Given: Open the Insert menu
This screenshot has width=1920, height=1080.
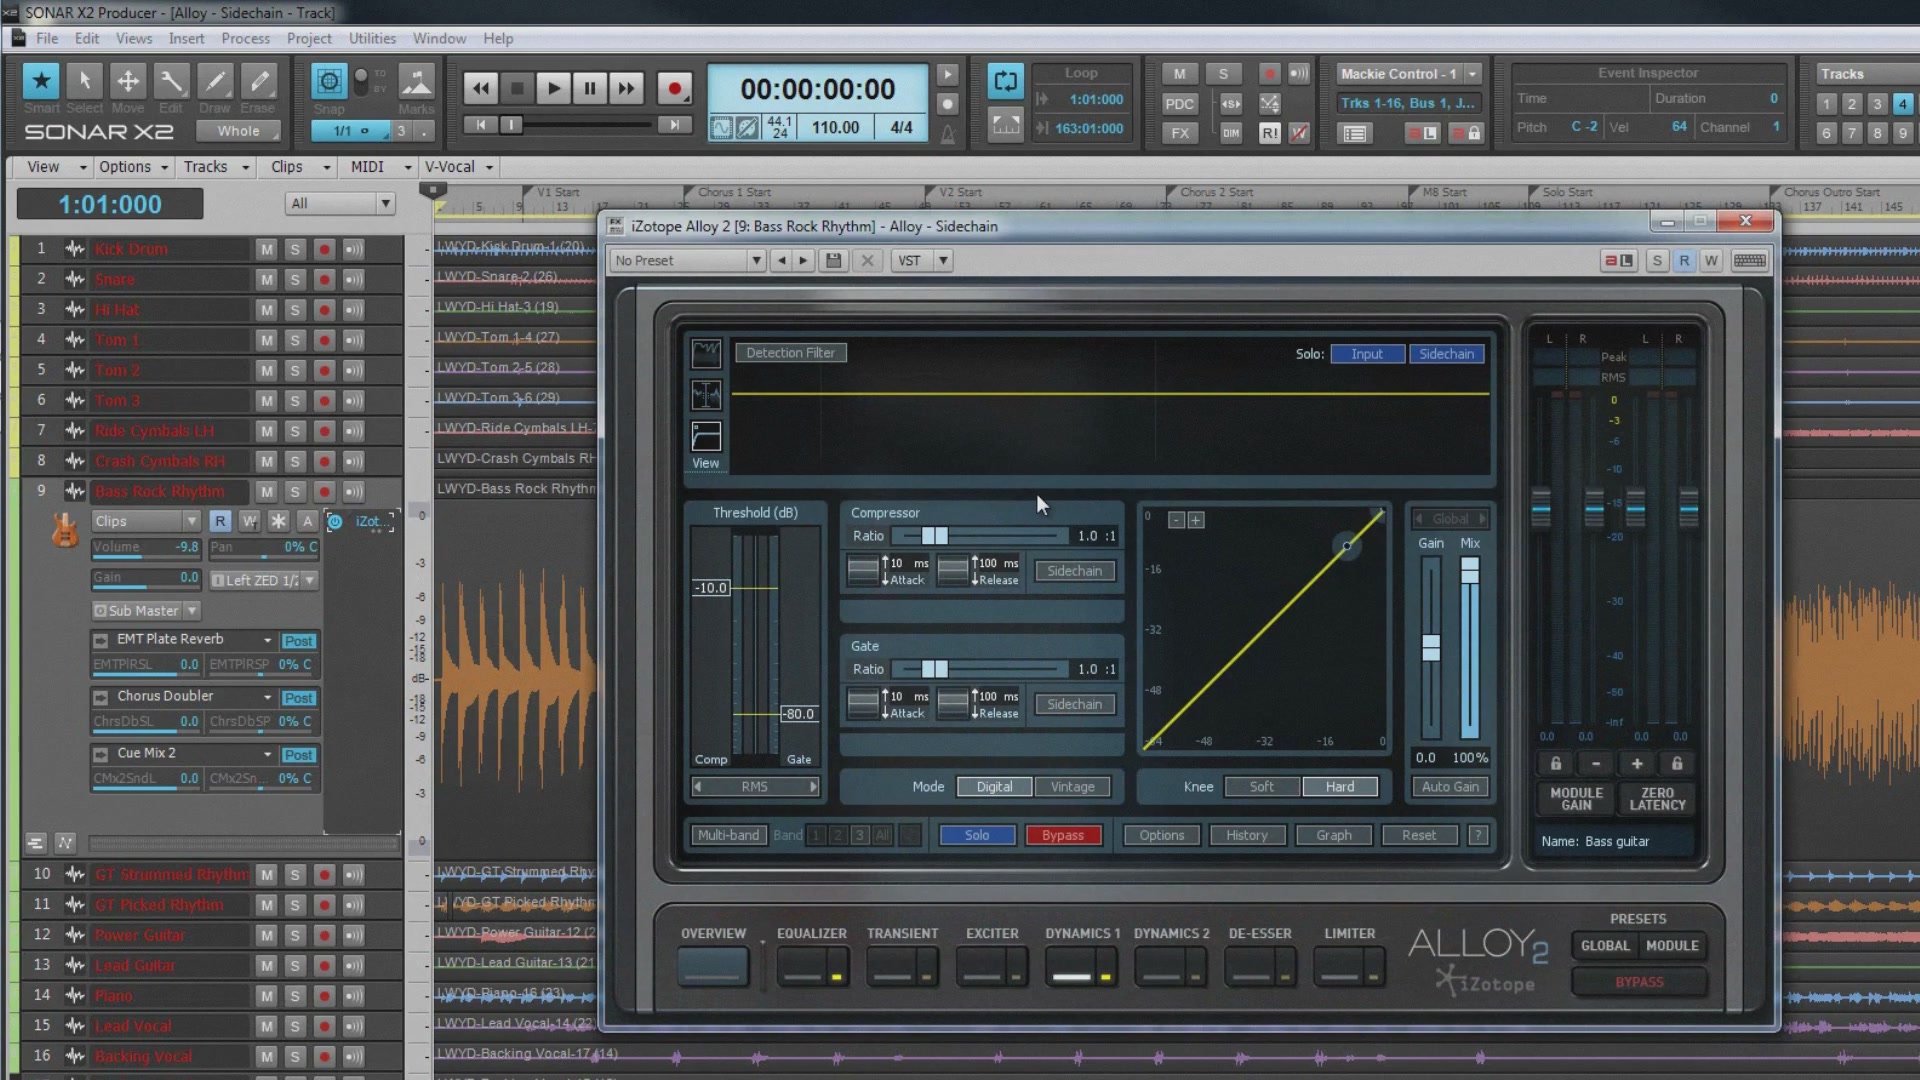Looking at the screenshot, I should [186, 39].
